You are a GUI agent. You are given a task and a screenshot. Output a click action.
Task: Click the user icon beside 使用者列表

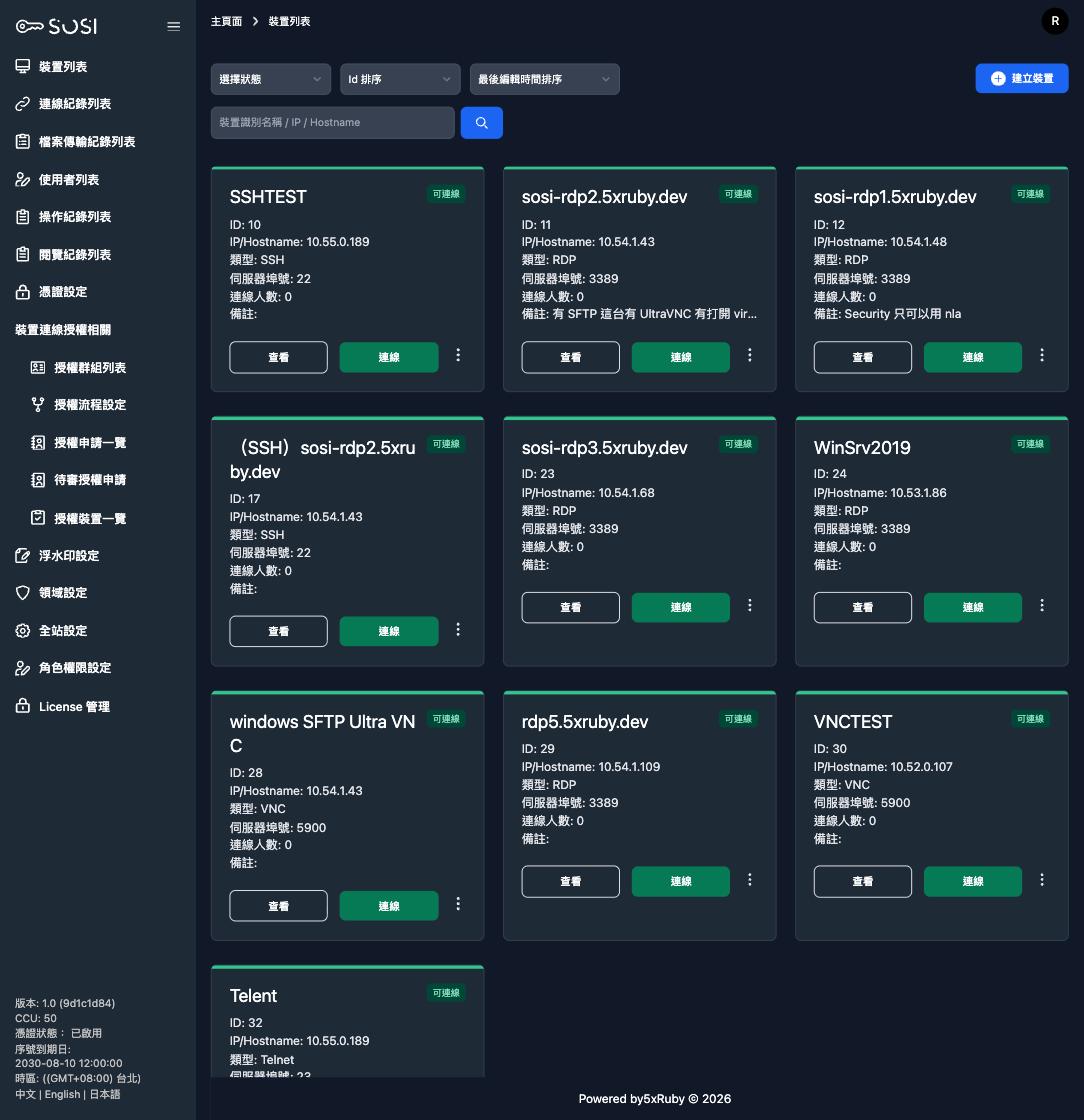[x=23, y=179]
